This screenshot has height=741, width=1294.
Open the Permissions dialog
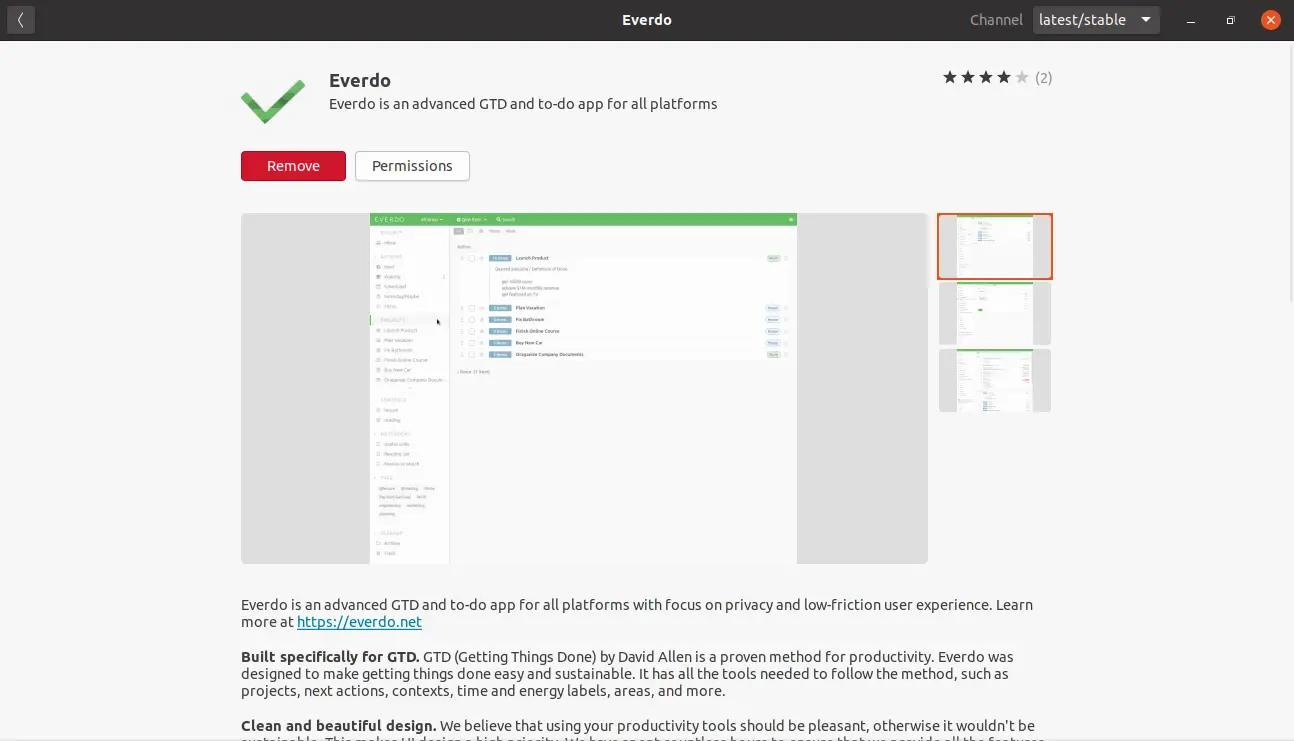tap(412, 166)
